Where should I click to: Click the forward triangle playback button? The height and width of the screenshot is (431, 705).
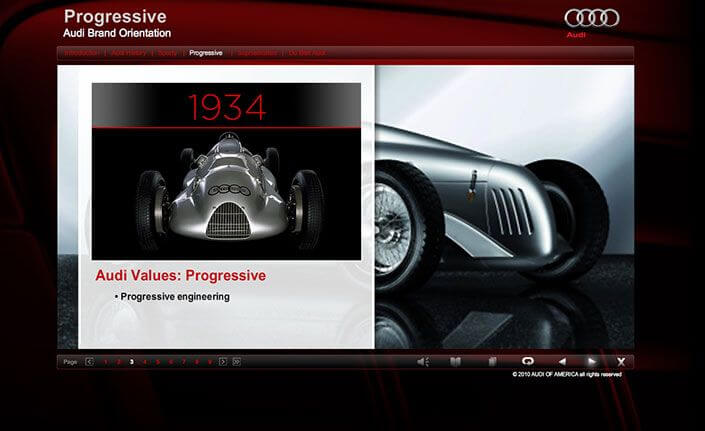click(592, 361)
